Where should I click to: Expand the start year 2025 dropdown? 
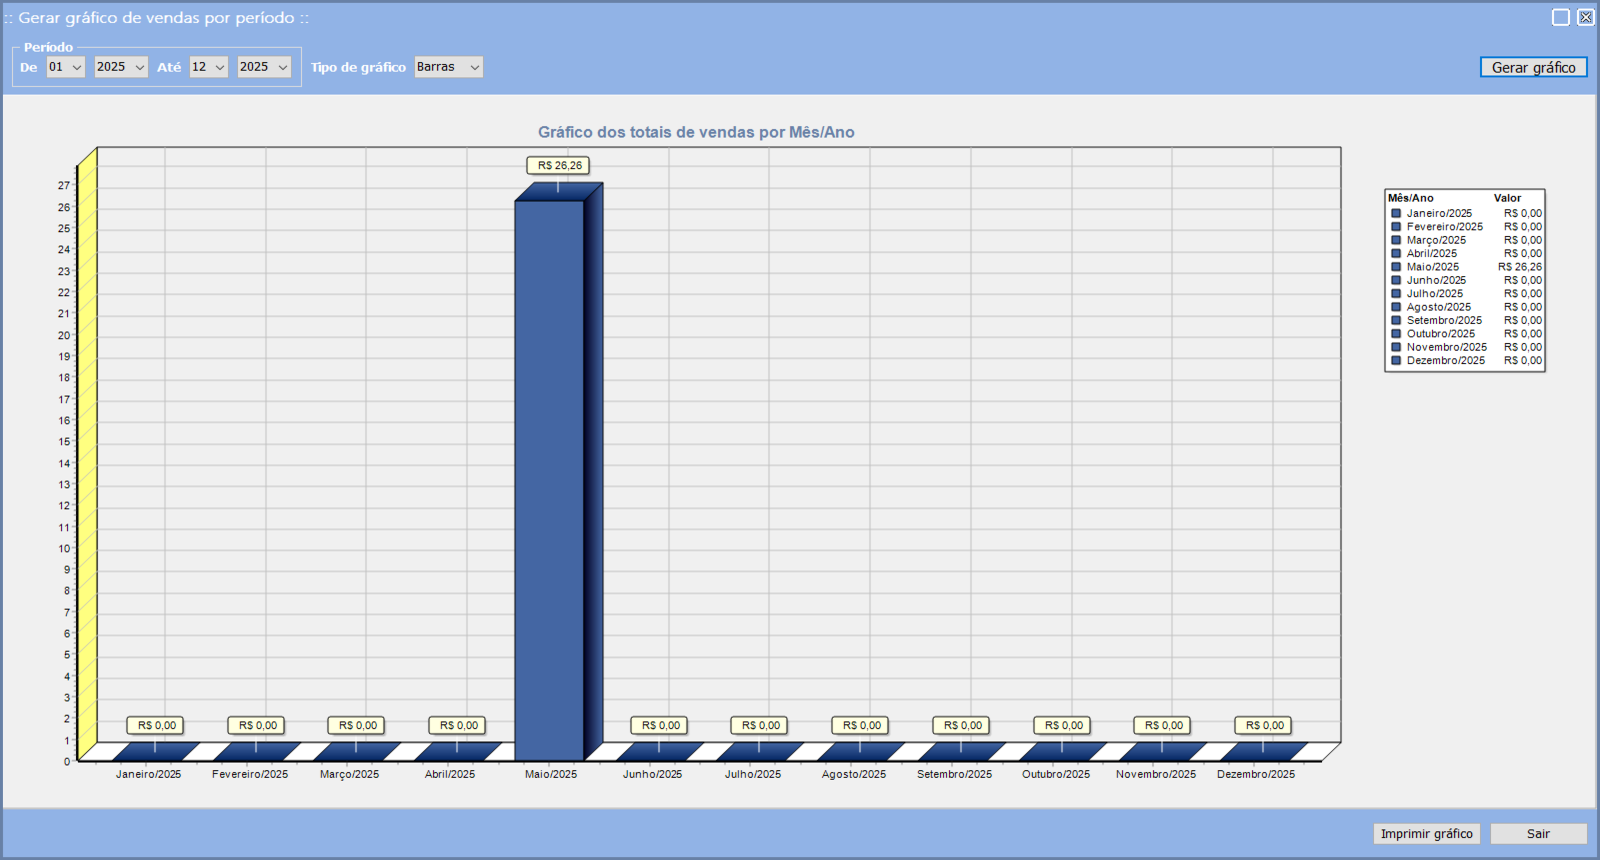pos(121,67)
